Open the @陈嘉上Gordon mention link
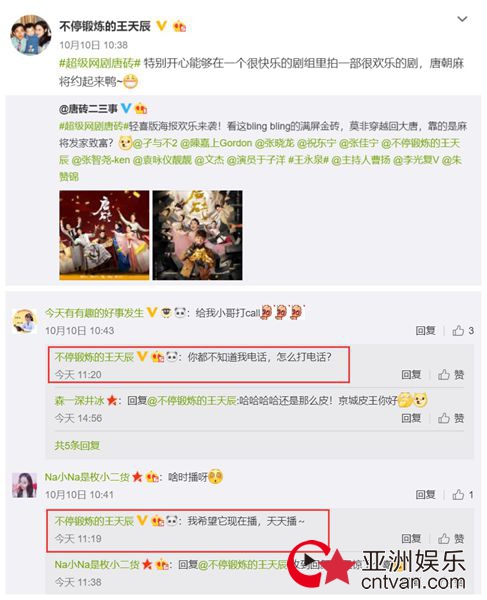Image resolution: width=487 pixels, height=600 pixels. [216, 143]
